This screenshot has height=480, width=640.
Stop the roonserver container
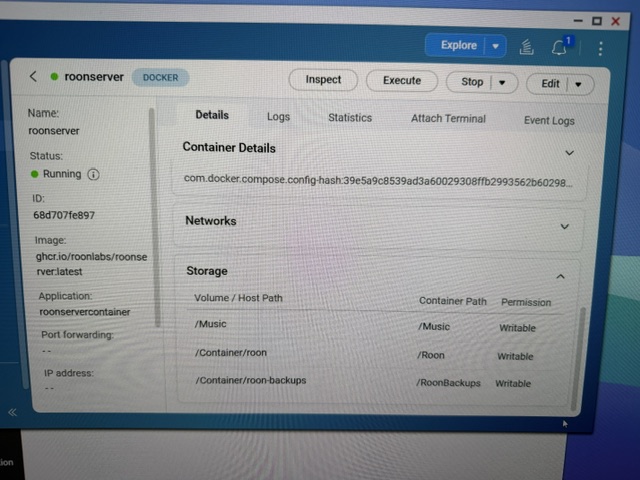pos(472,82)
